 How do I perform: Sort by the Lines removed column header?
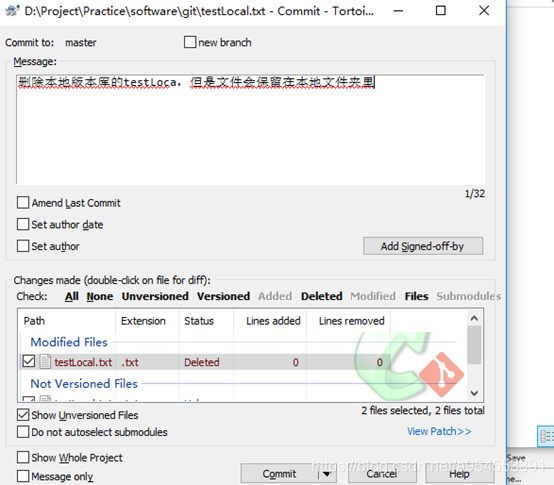point(348,321)
